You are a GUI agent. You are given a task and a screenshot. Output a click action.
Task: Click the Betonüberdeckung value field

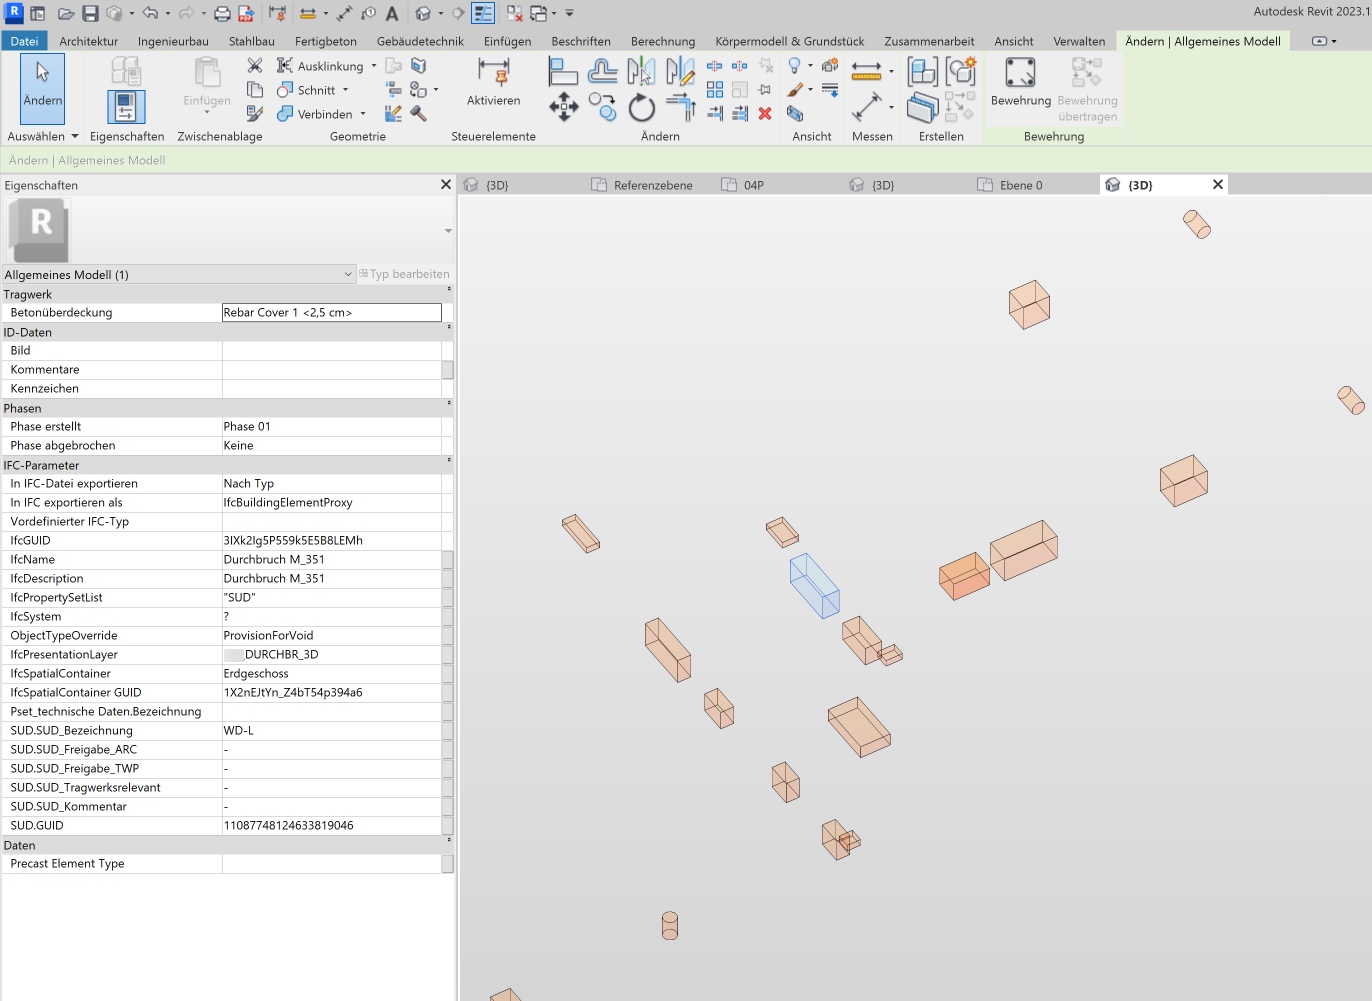[x=332, y=313]
